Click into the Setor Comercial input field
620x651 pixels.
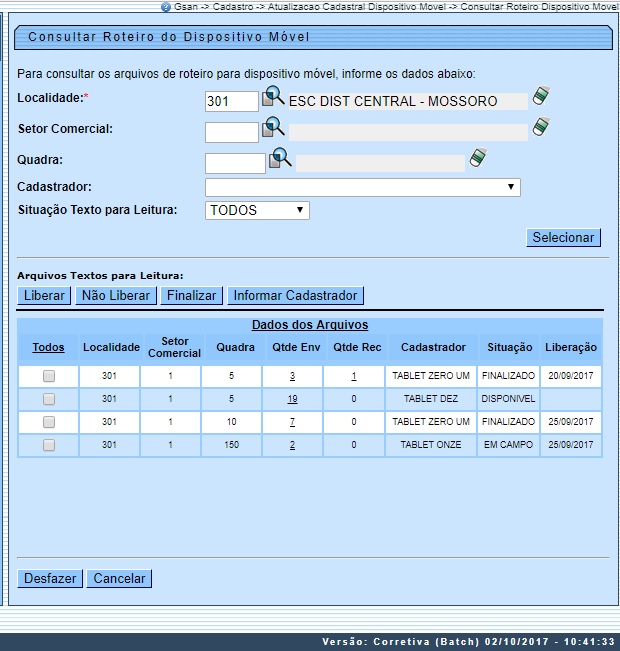(231, 132)
